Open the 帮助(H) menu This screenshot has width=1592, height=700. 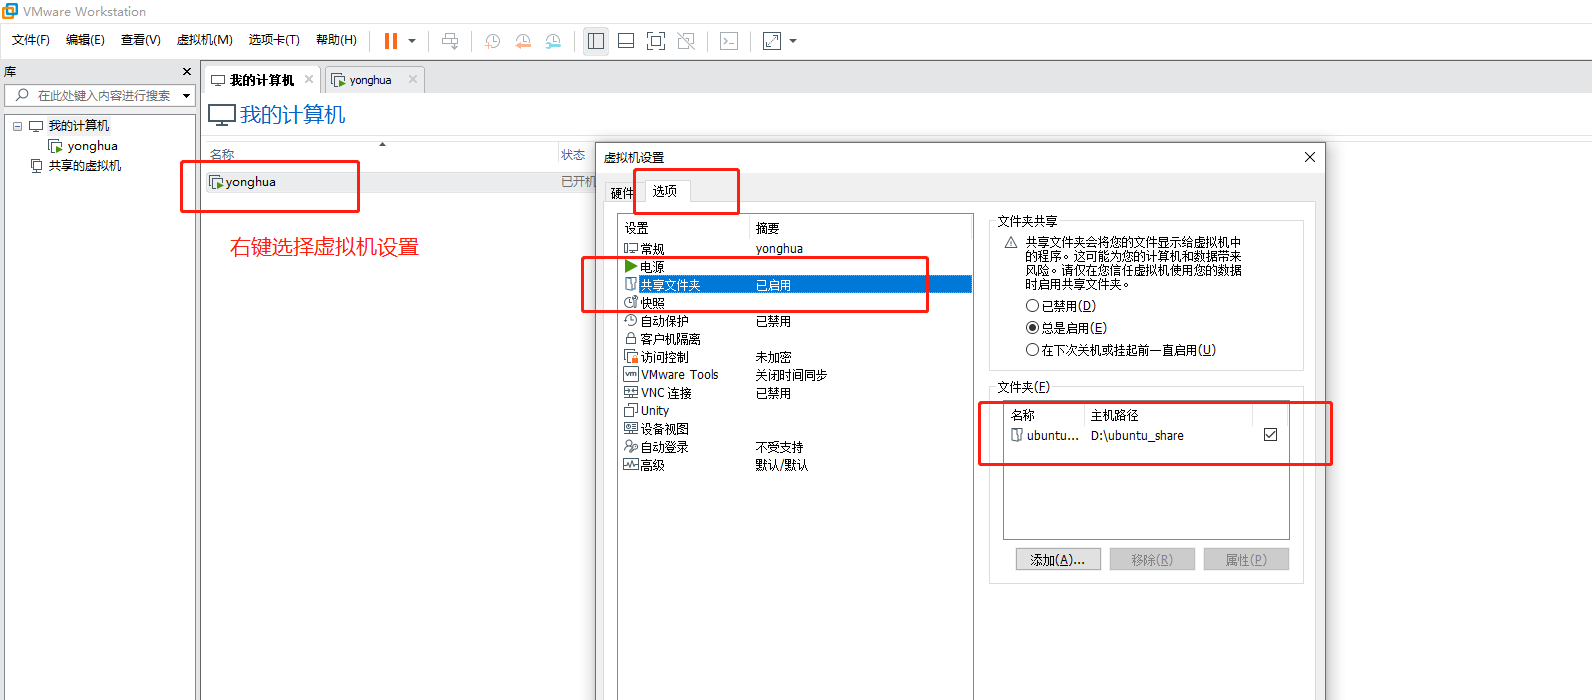point(336,40)
